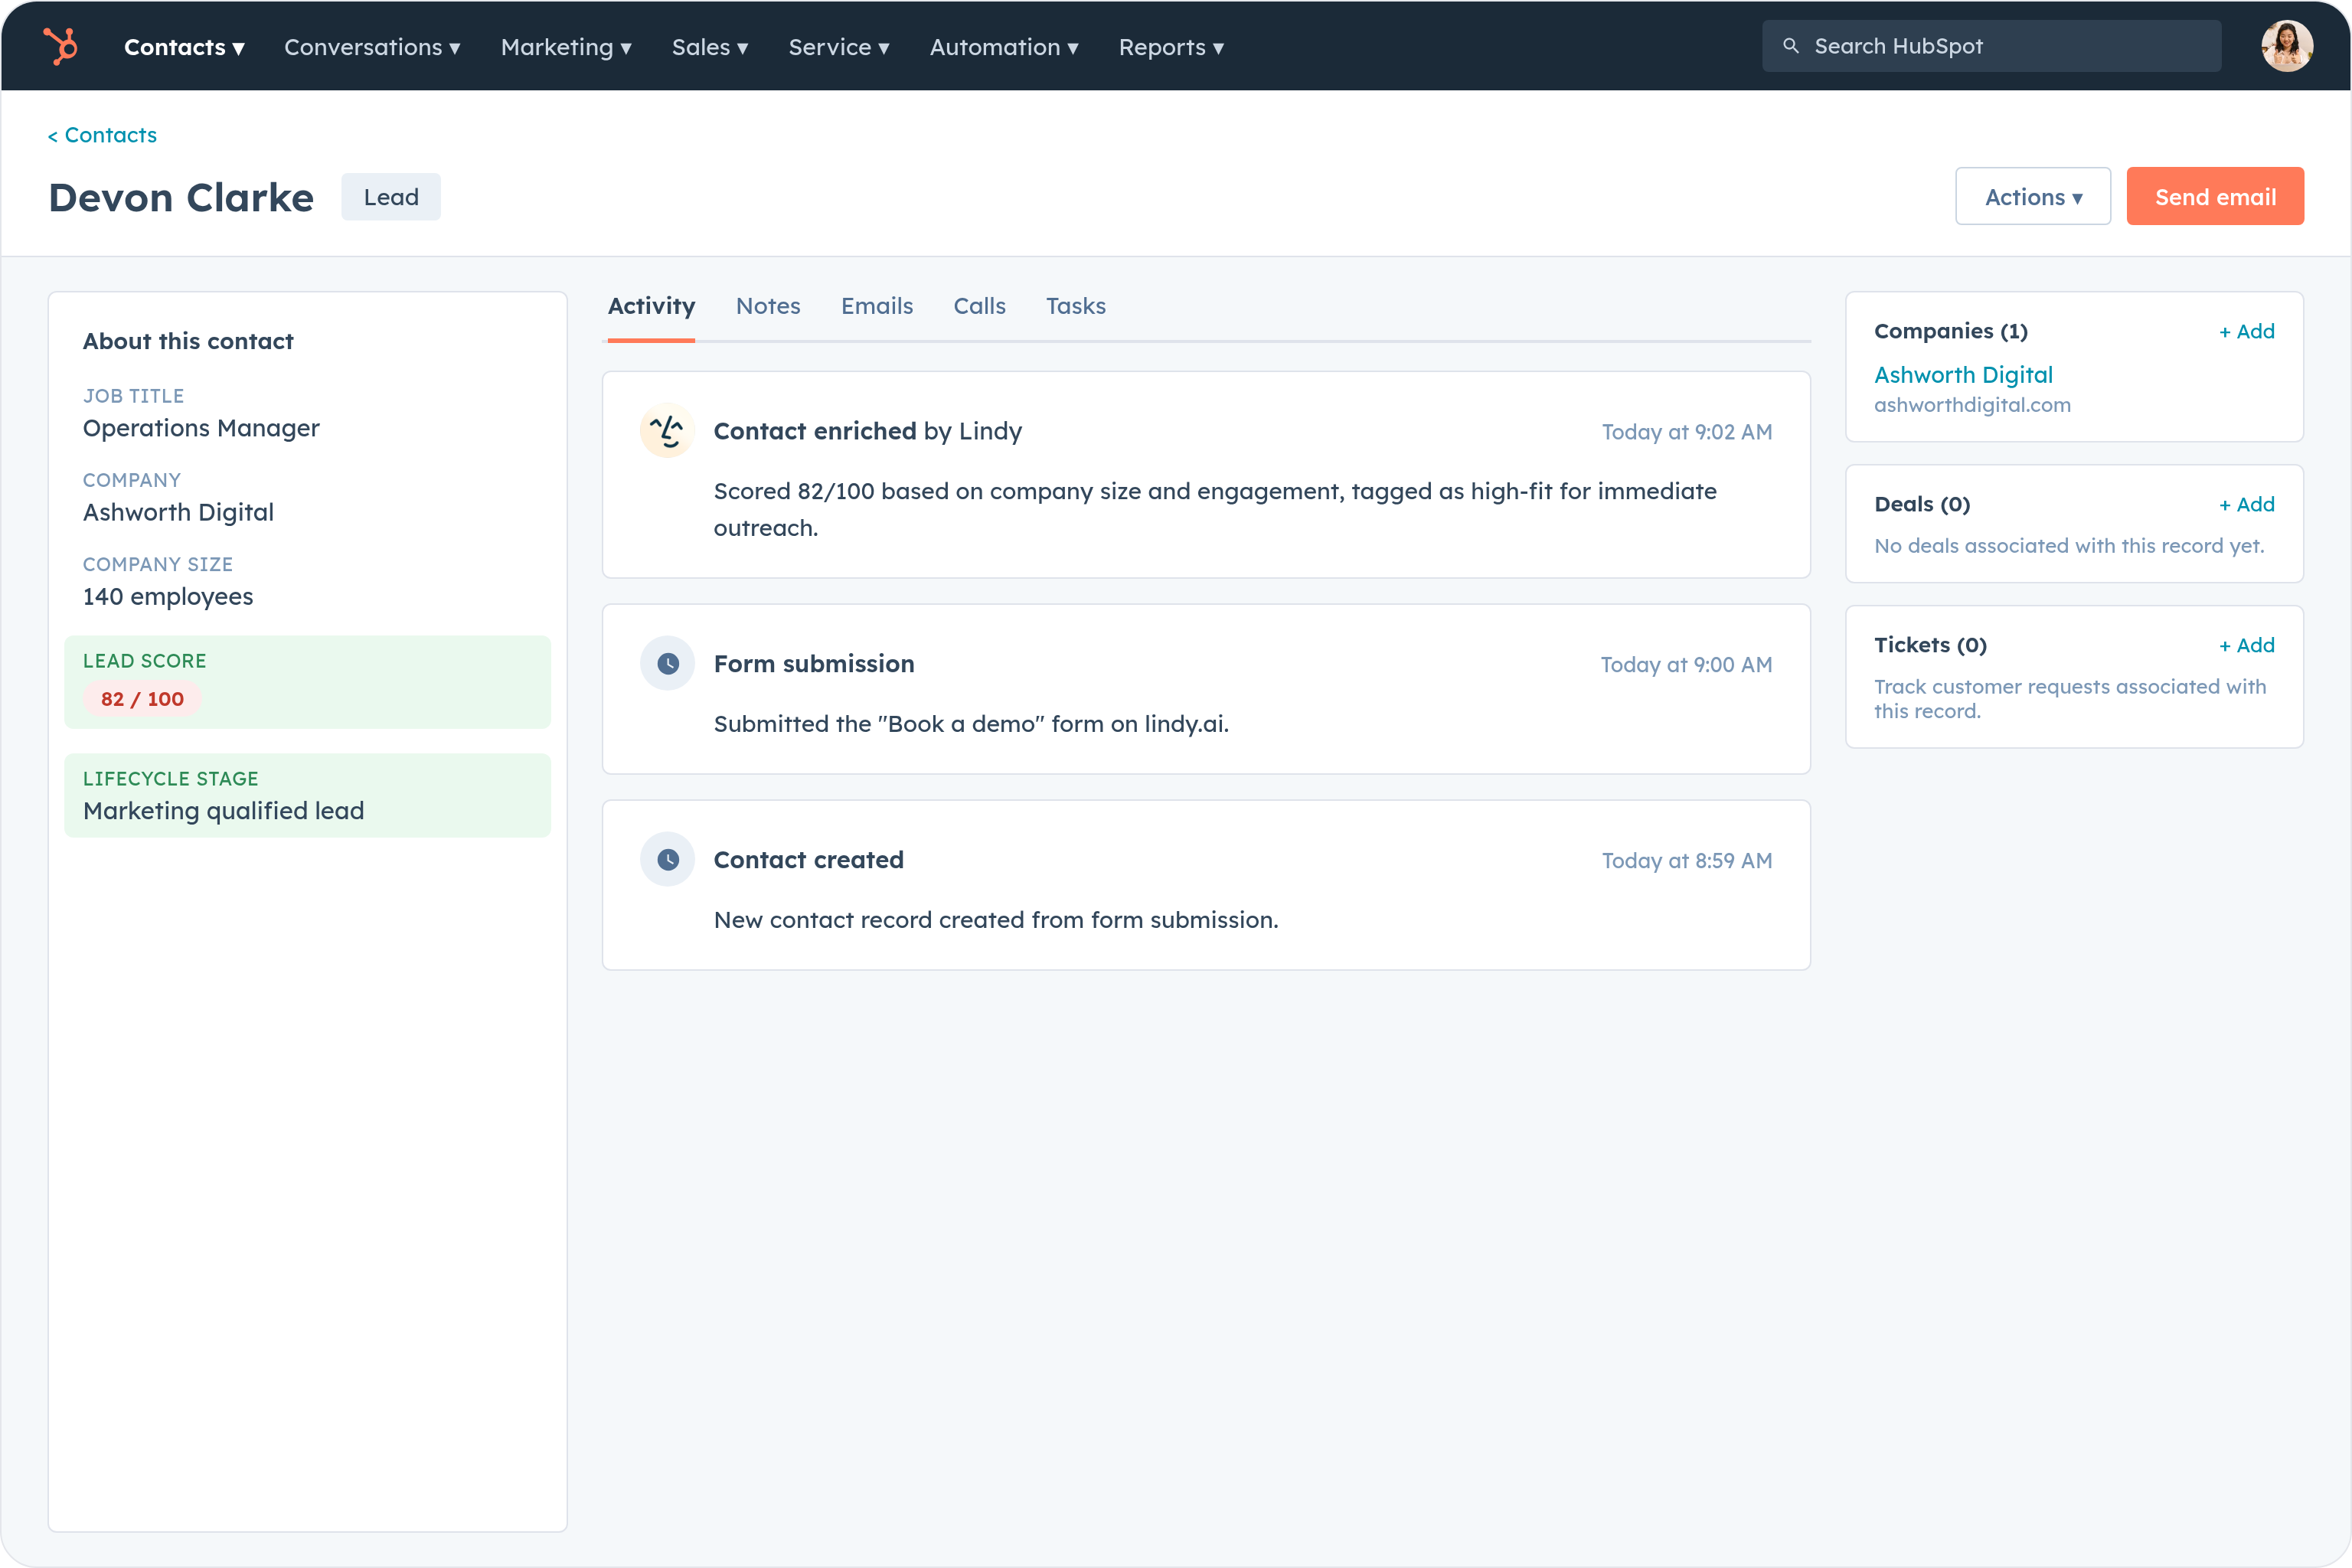
Task: Switch to the Emails tab
Action: click(877, 306)
